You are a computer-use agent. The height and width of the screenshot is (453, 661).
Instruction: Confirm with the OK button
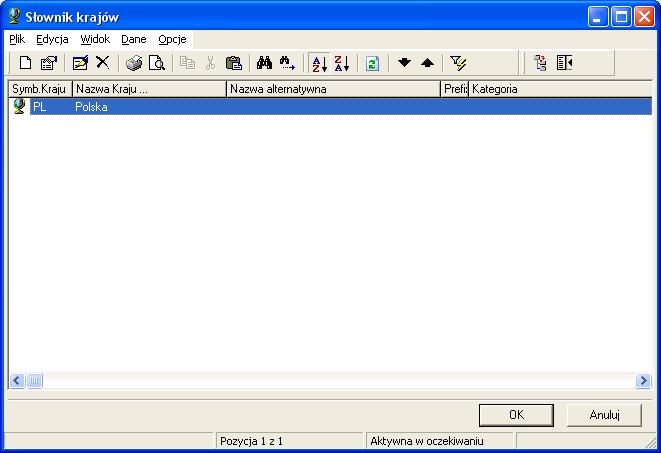point(516,415)
